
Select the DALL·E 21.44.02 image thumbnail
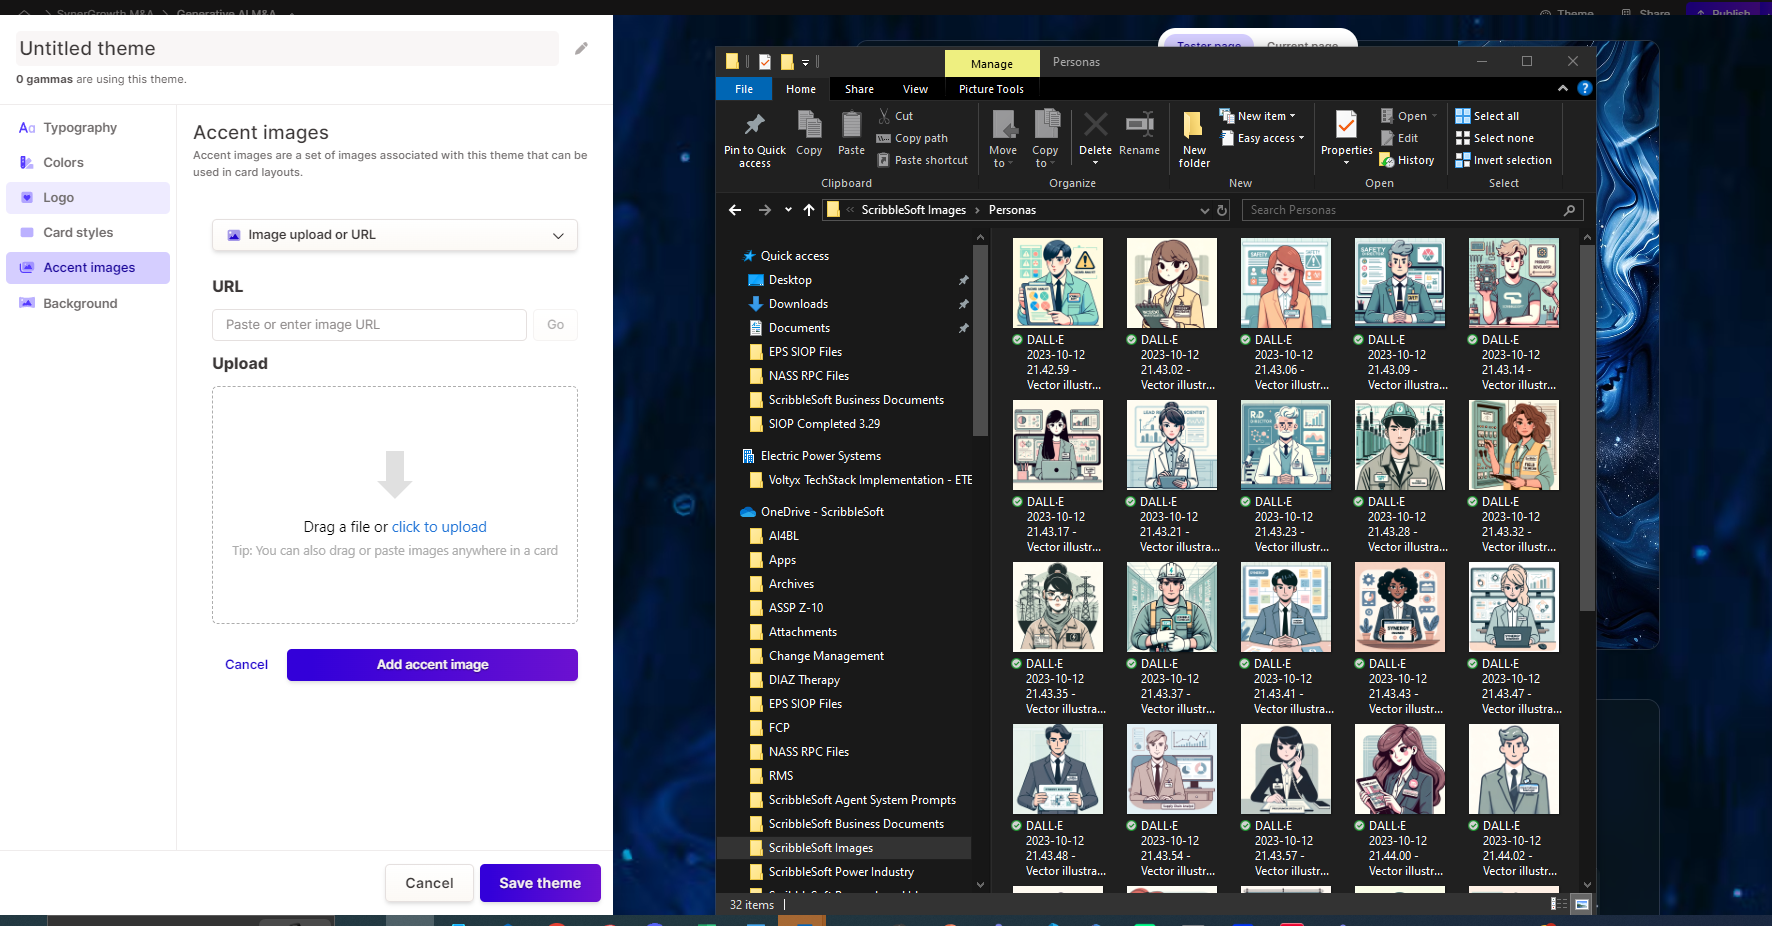[1514, 769]
